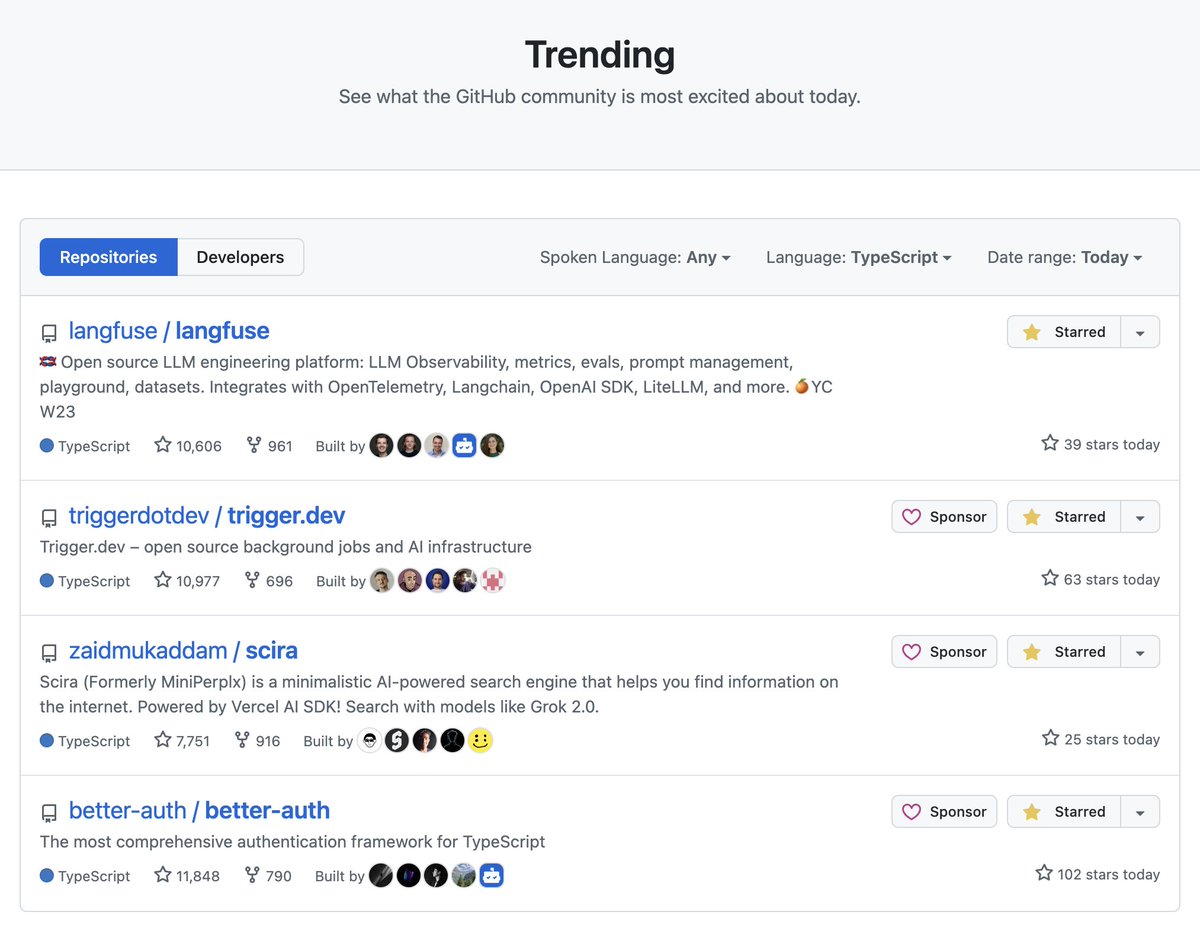Expand star lists arrow for langfuse
This screenshot has height=931, width=1200.
coord(1141,332)
